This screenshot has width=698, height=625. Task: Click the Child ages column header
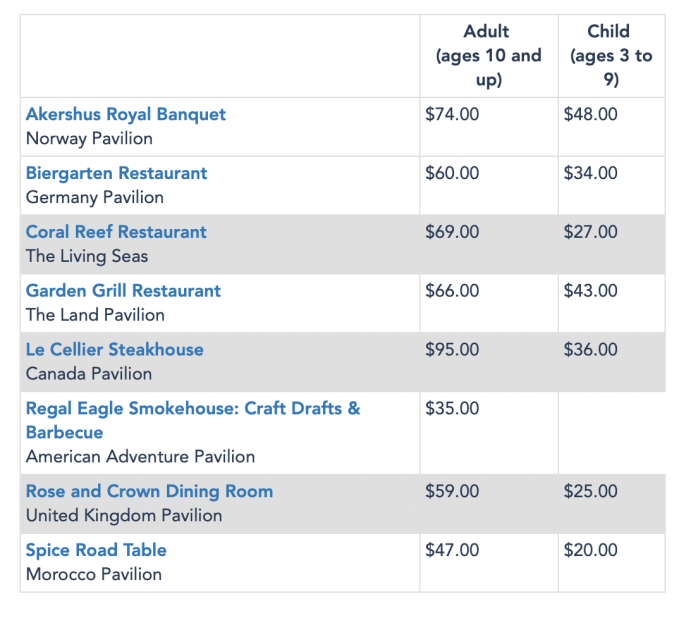coord(611,56)
